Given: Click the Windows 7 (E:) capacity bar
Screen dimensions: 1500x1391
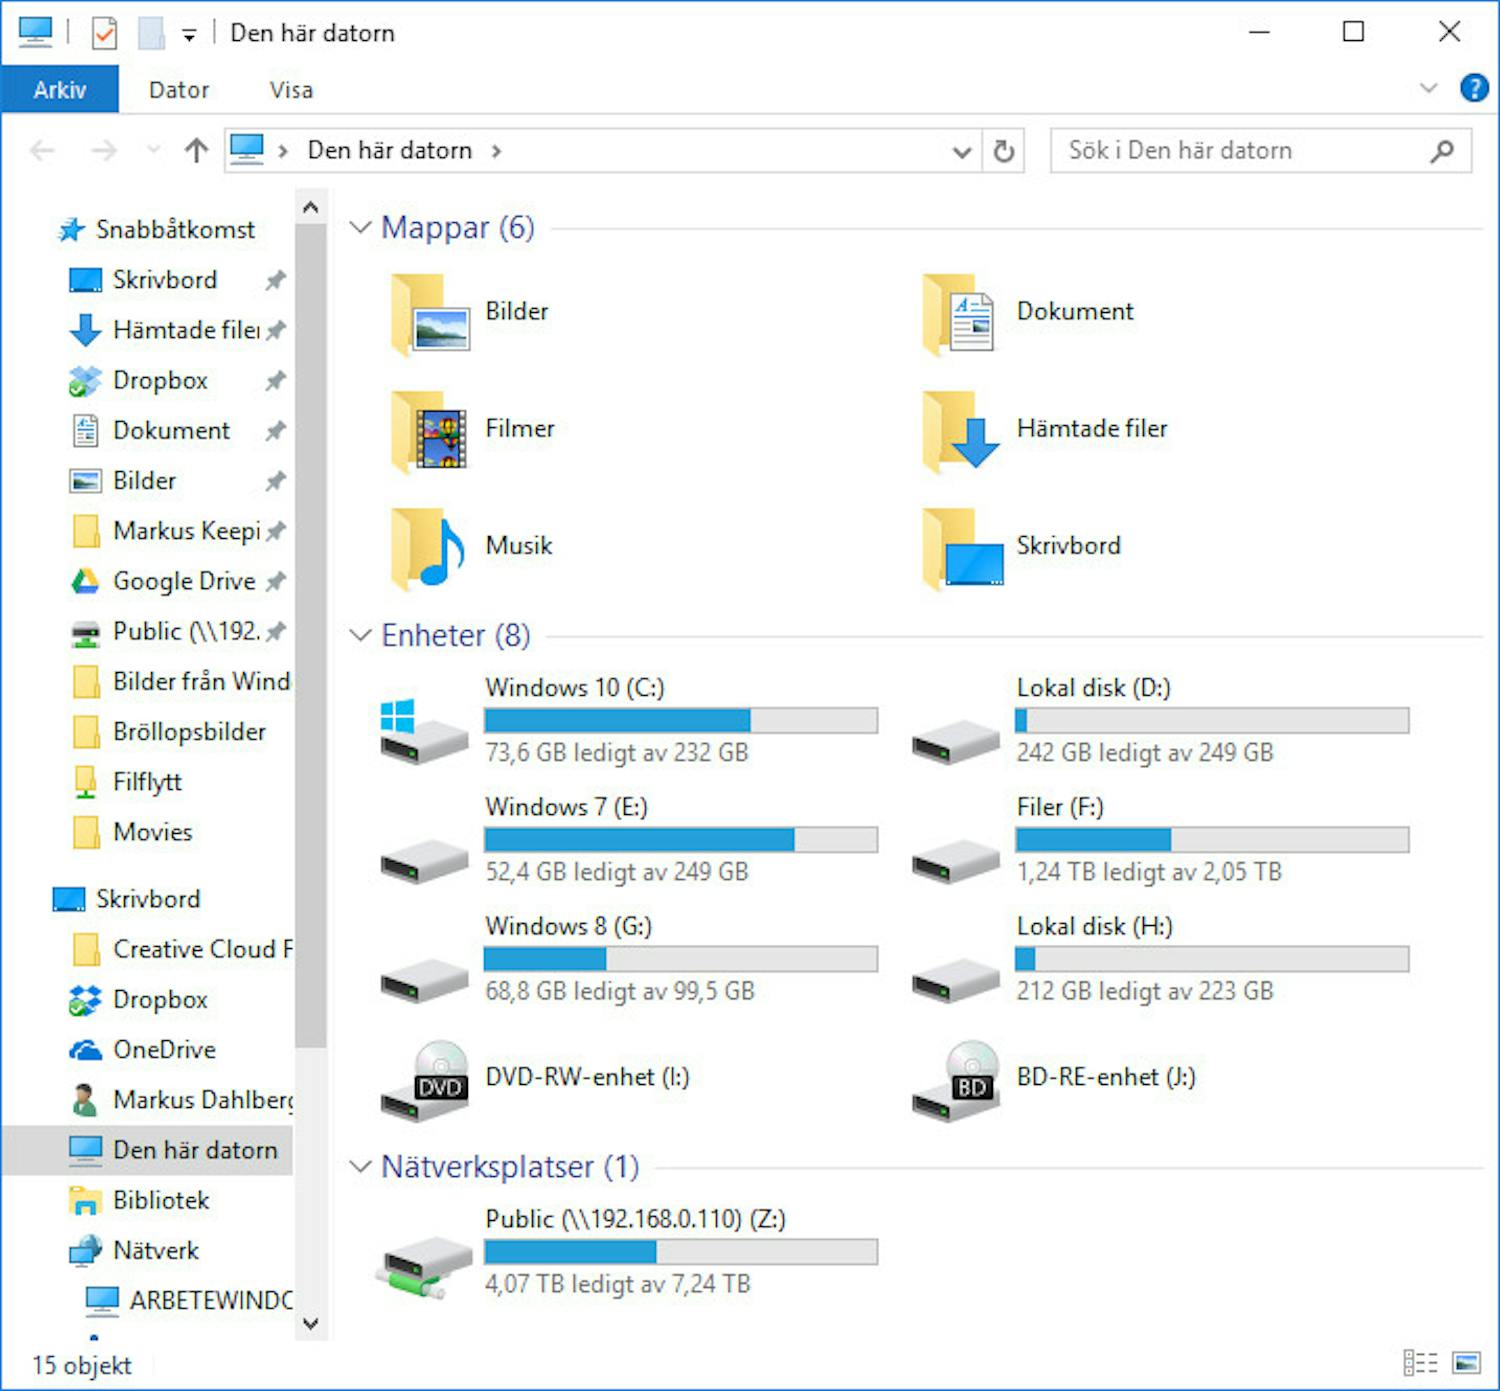Looking at the screenshot, I should (x=680, y=839).
